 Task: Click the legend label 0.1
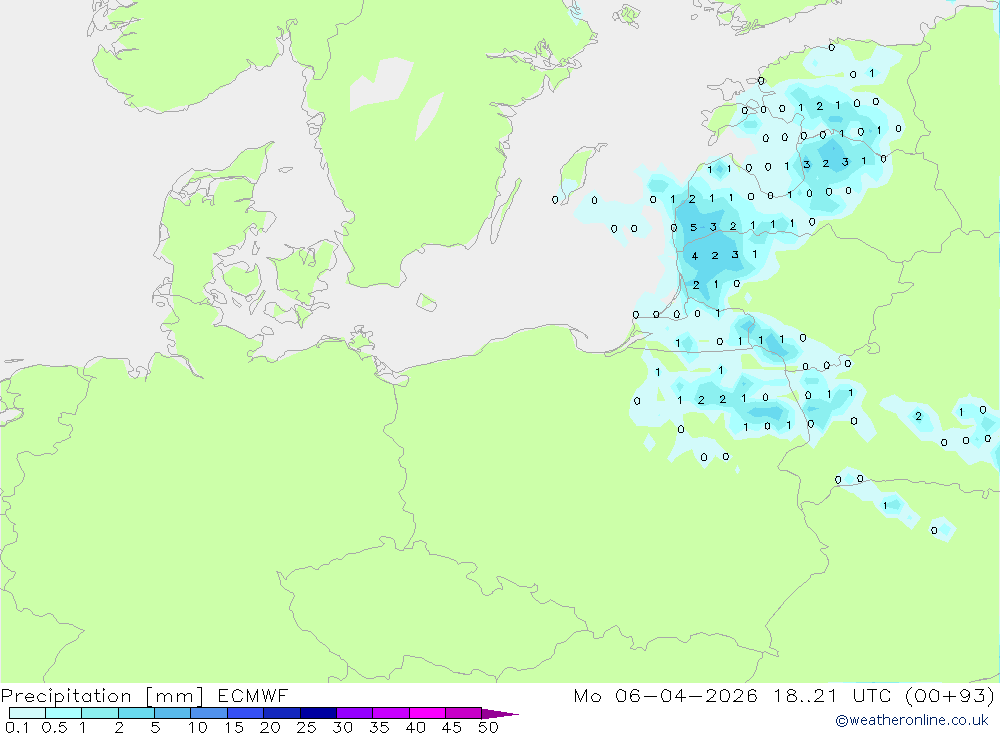click(x=17, y=727)
